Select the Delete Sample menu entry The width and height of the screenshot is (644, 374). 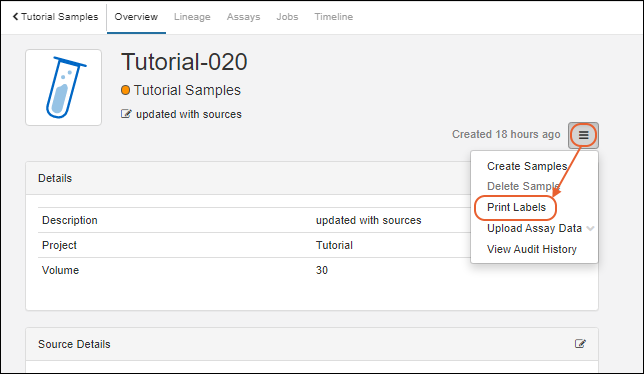(x=523, y=186)
